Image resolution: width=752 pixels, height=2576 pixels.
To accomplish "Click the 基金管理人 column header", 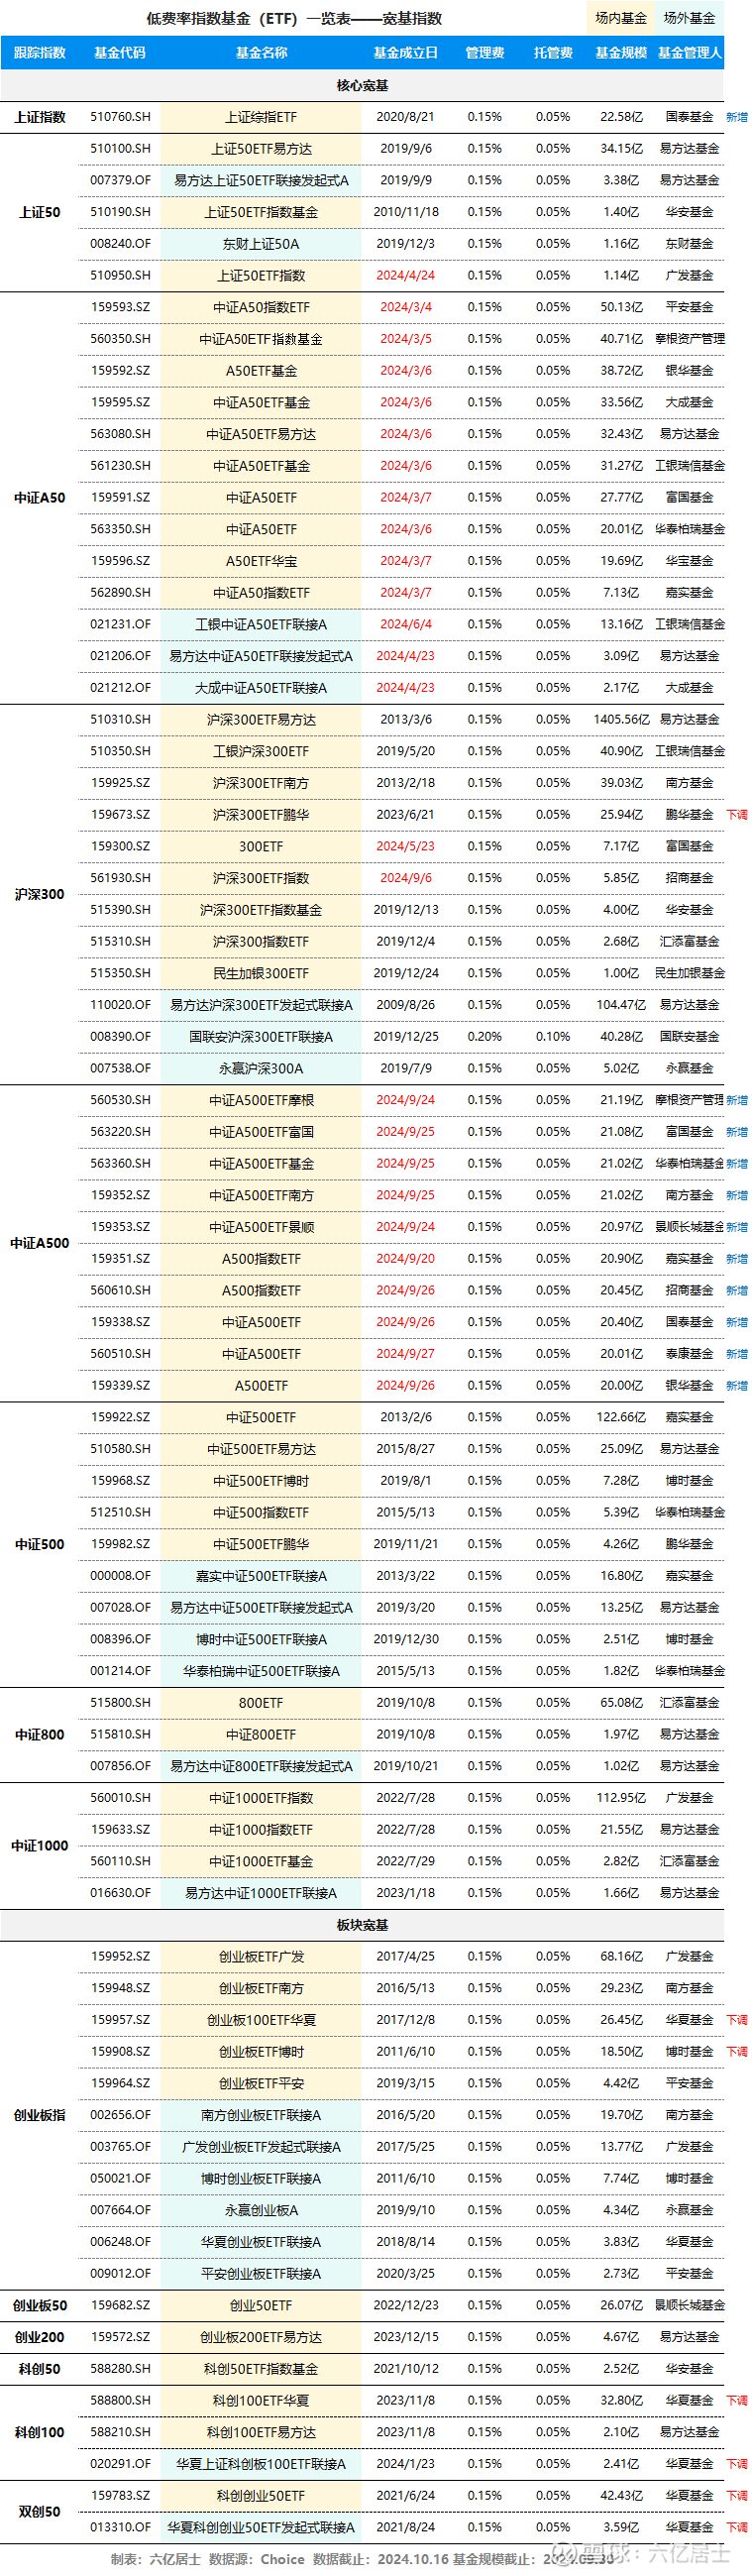I will [x=690, y=53].
